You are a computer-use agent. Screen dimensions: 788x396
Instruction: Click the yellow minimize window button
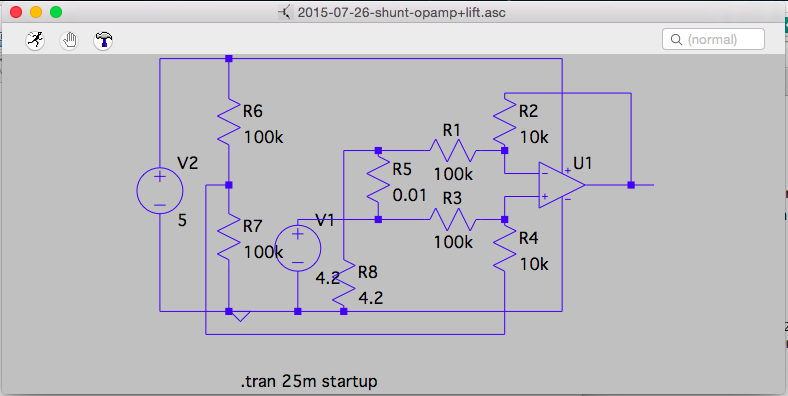(36, 12)
